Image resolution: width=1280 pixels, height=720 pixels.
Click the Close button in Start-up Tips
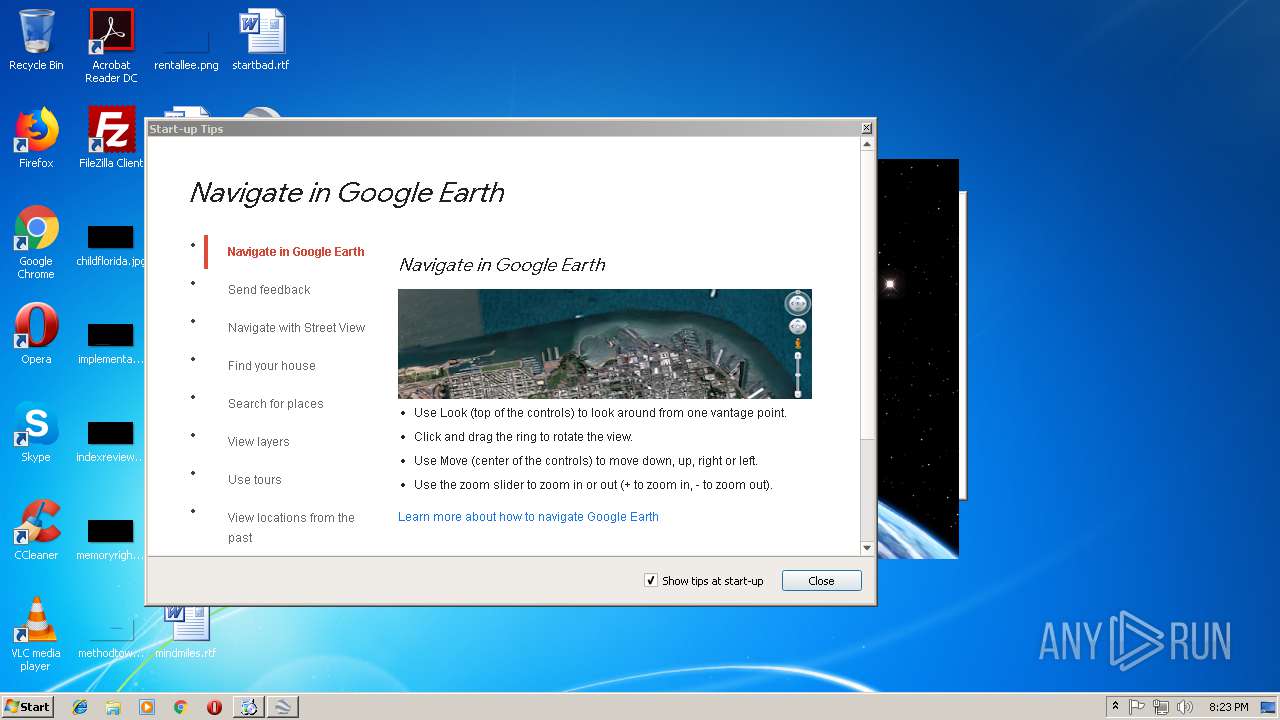coord(821,581)
